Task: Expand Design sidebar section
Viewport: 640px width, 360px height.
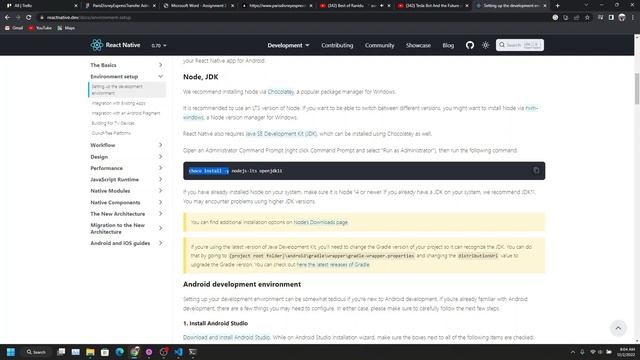Action: pos(127,157)
